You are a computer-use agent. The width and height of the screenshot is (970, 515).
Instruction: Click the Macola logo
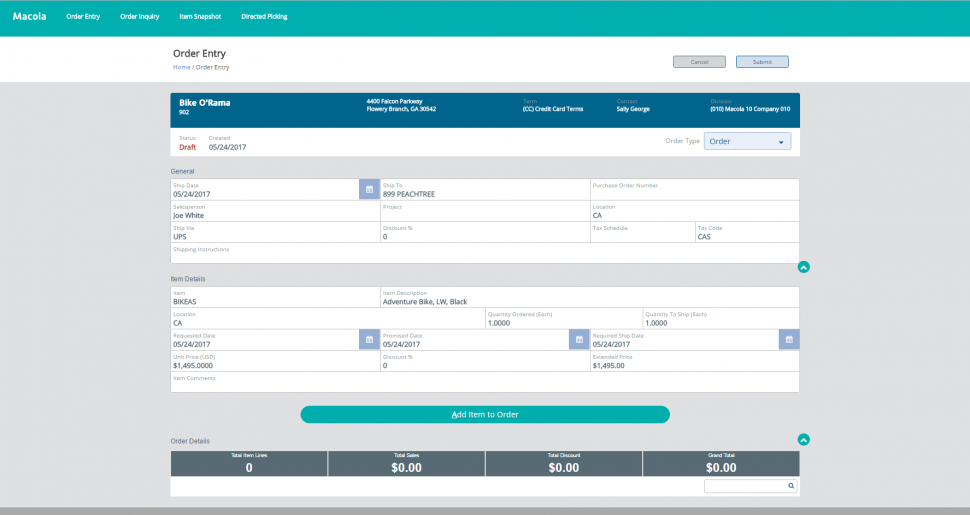tap(29, 17)
